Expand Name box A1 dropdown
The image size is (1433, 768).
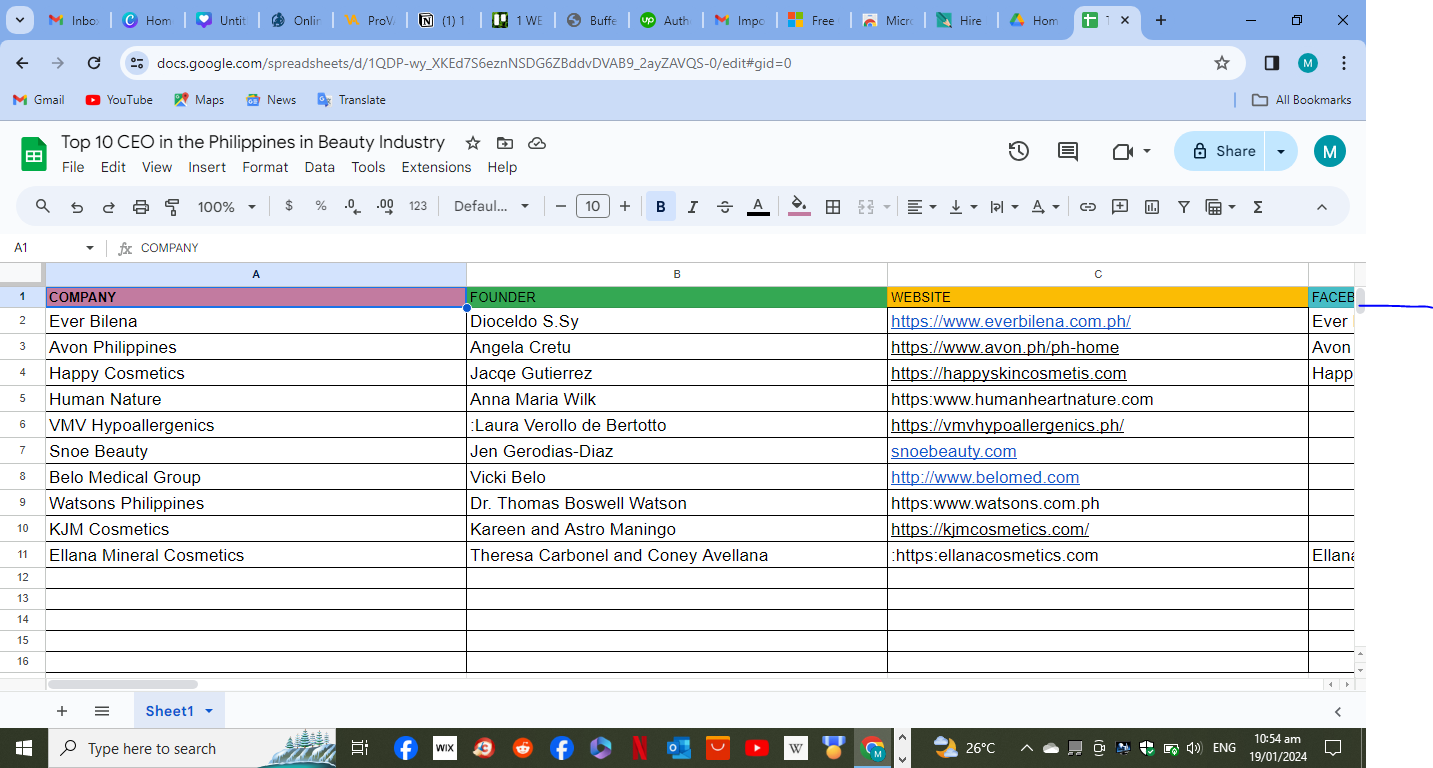click(x=90, y=248)
